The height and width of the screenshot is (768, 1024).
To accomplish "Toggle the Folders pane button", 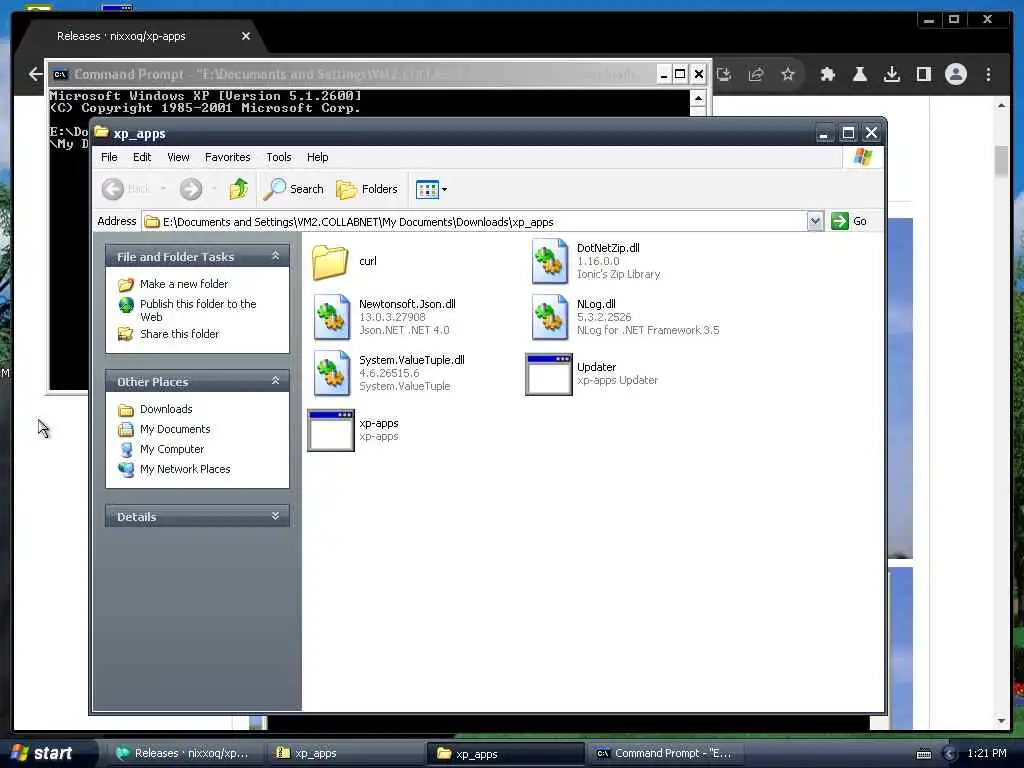I will click(366, 189).
